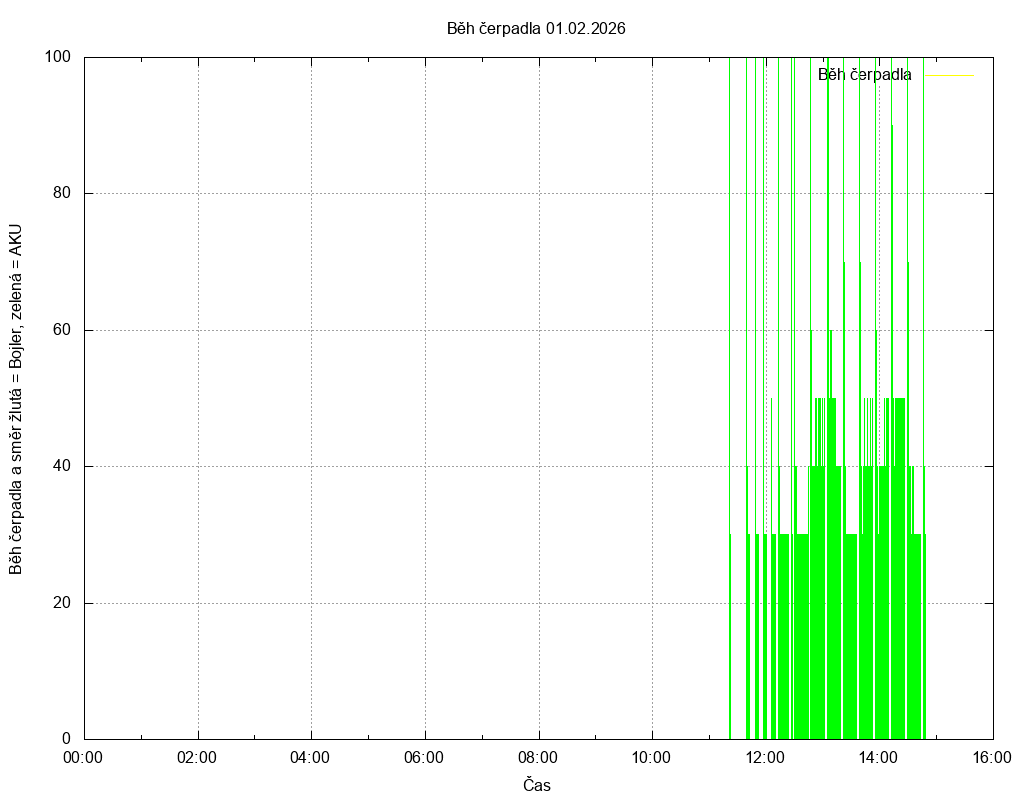This screenshot has width=1024, height=800.
Task: Select the 80 y-axis tick label
Action: point(62,194)
